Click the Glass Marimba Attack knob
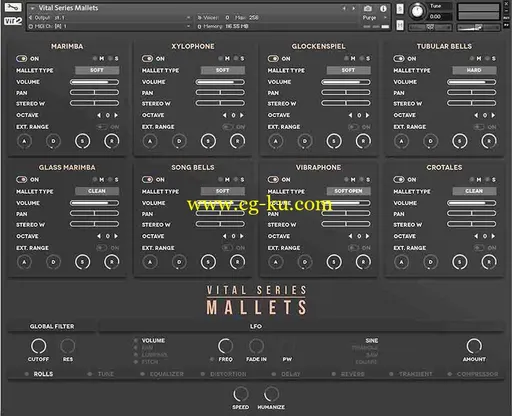Screen dimensions: 512x416 (24, 262)
